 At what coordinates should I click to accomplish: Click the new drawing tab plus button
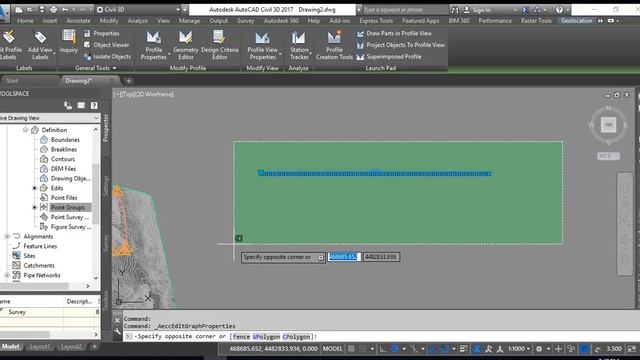(129, 81)
